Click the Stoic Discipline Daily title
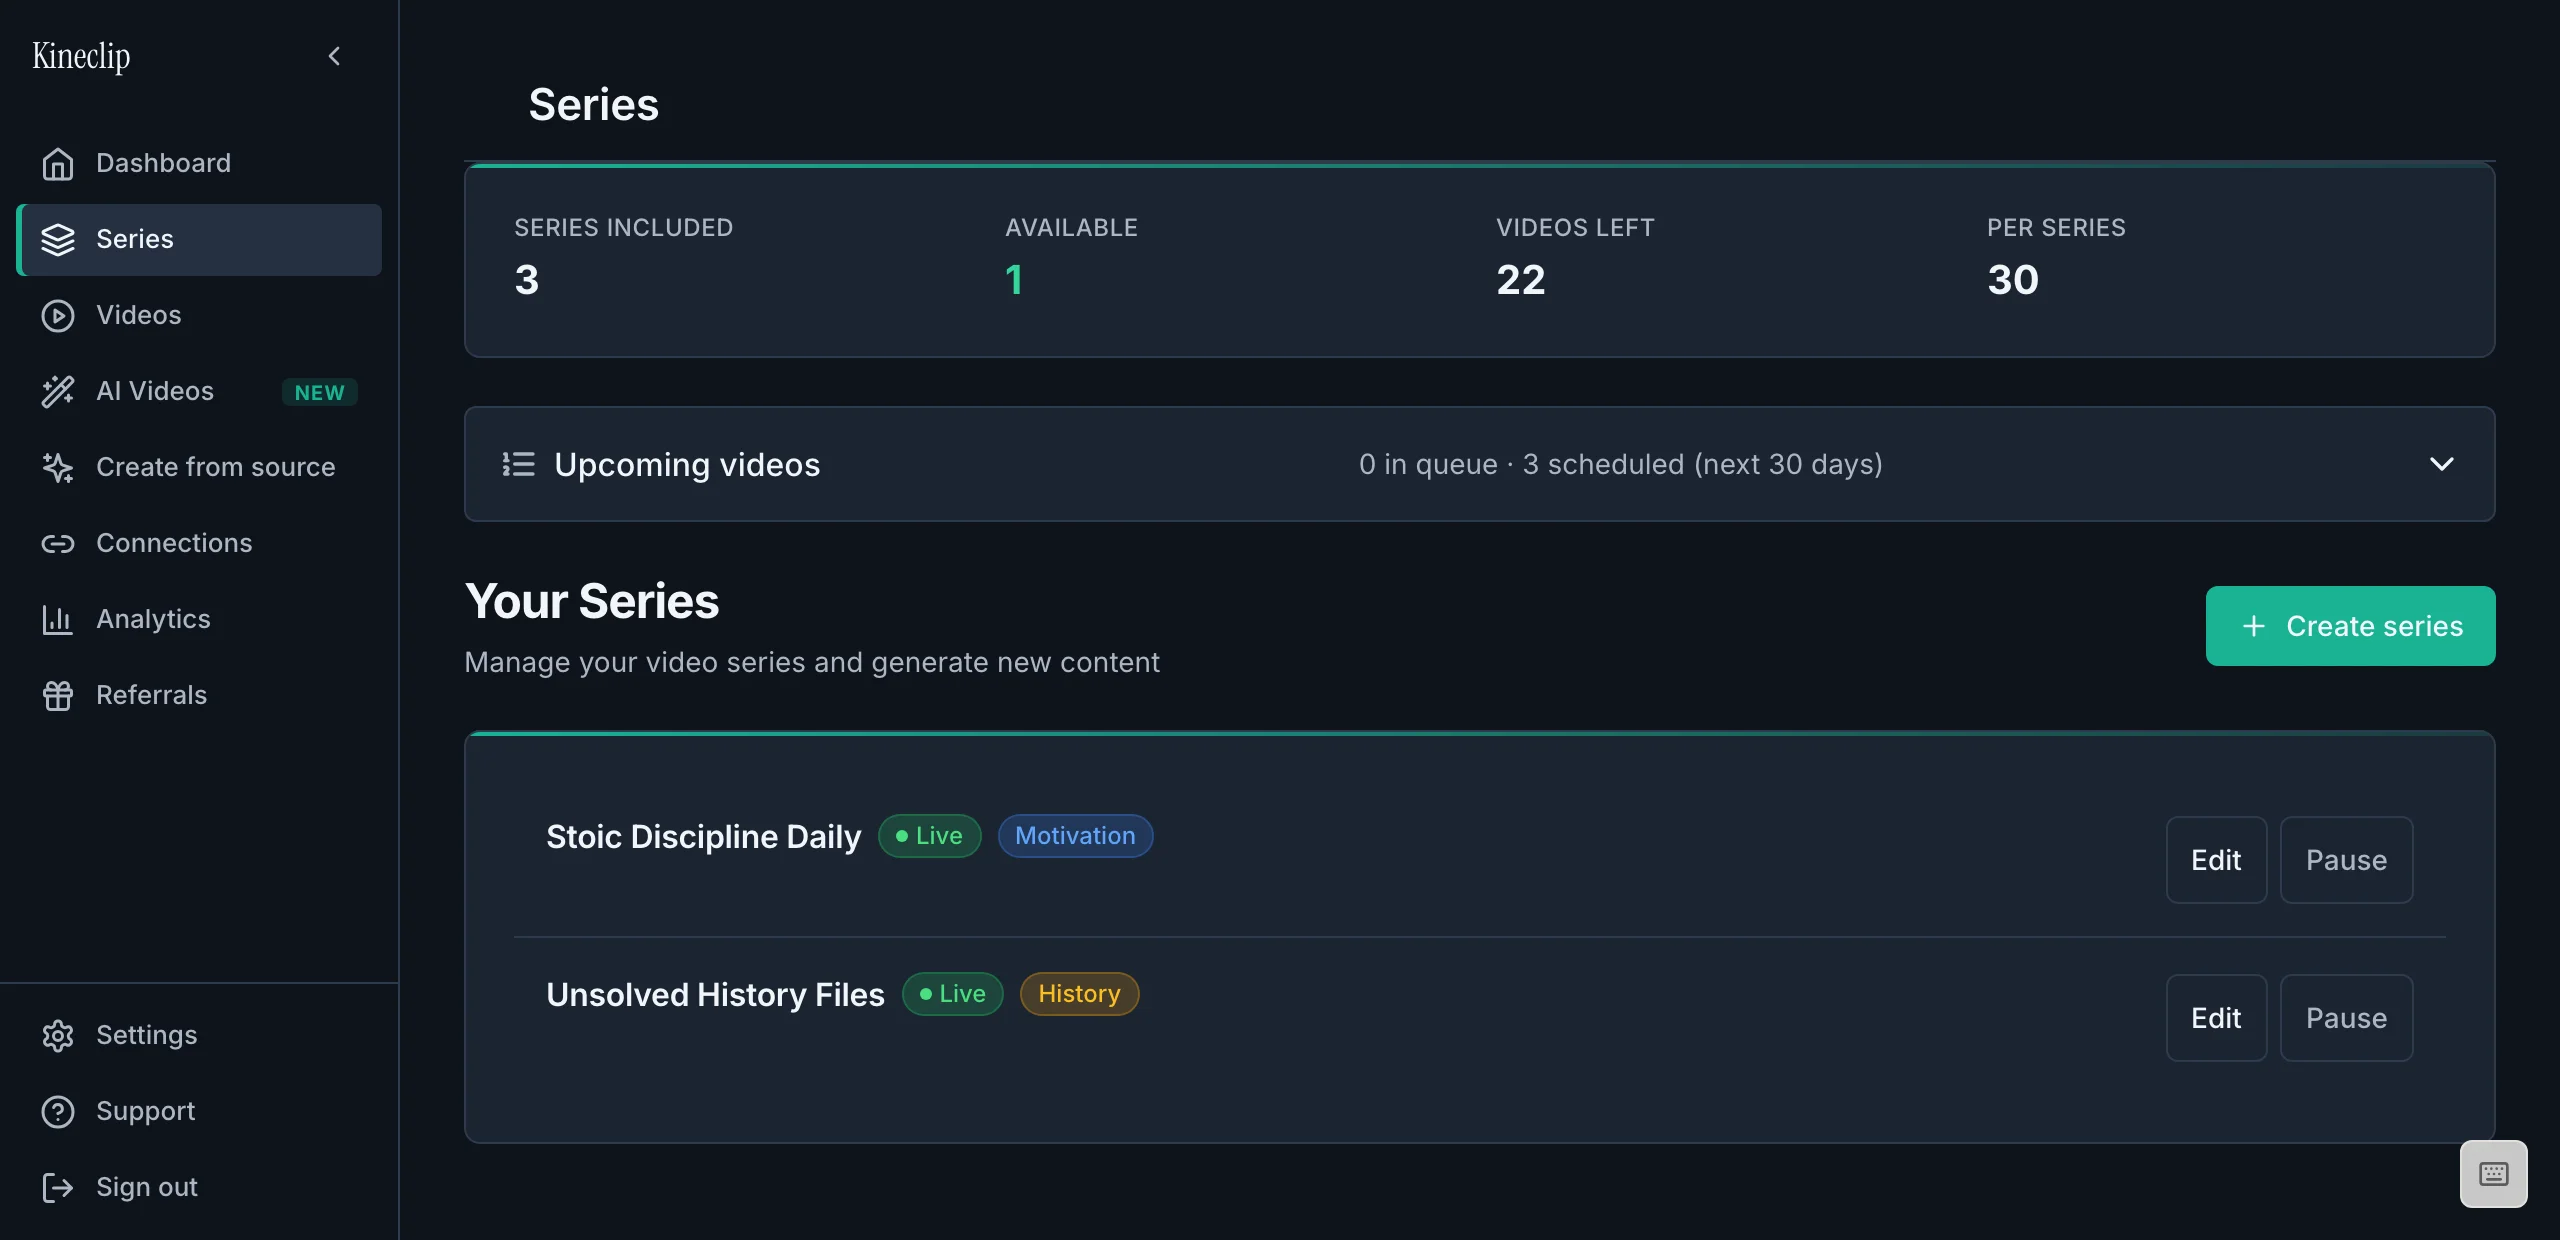The image size is (2560, 1240). coord(703,837)
